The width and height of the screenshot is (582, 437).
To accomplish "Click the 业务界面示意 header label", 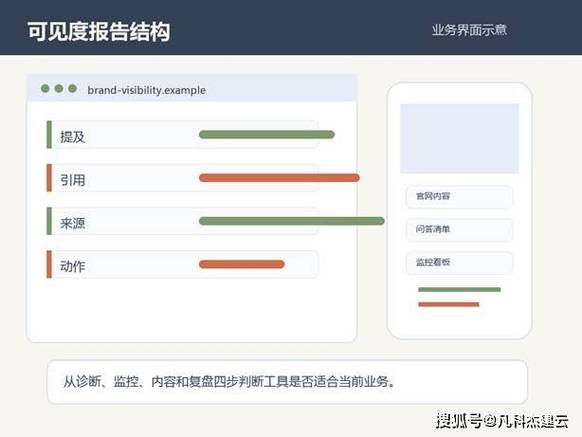I will 469,30.
